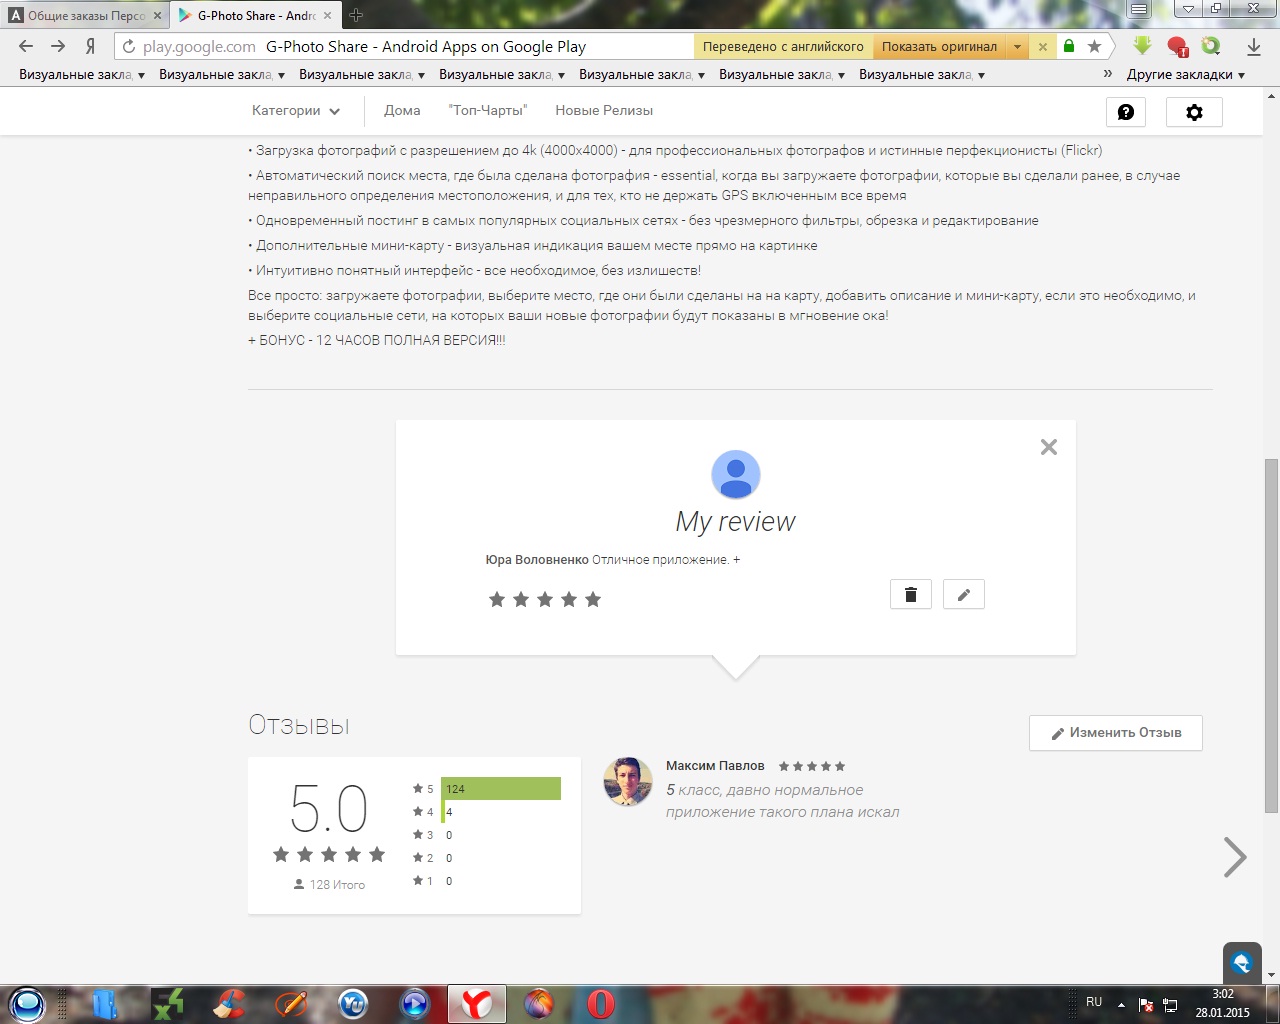Click the Юра Воловненко reviewer name
1280x1024 pixels.
537,560
